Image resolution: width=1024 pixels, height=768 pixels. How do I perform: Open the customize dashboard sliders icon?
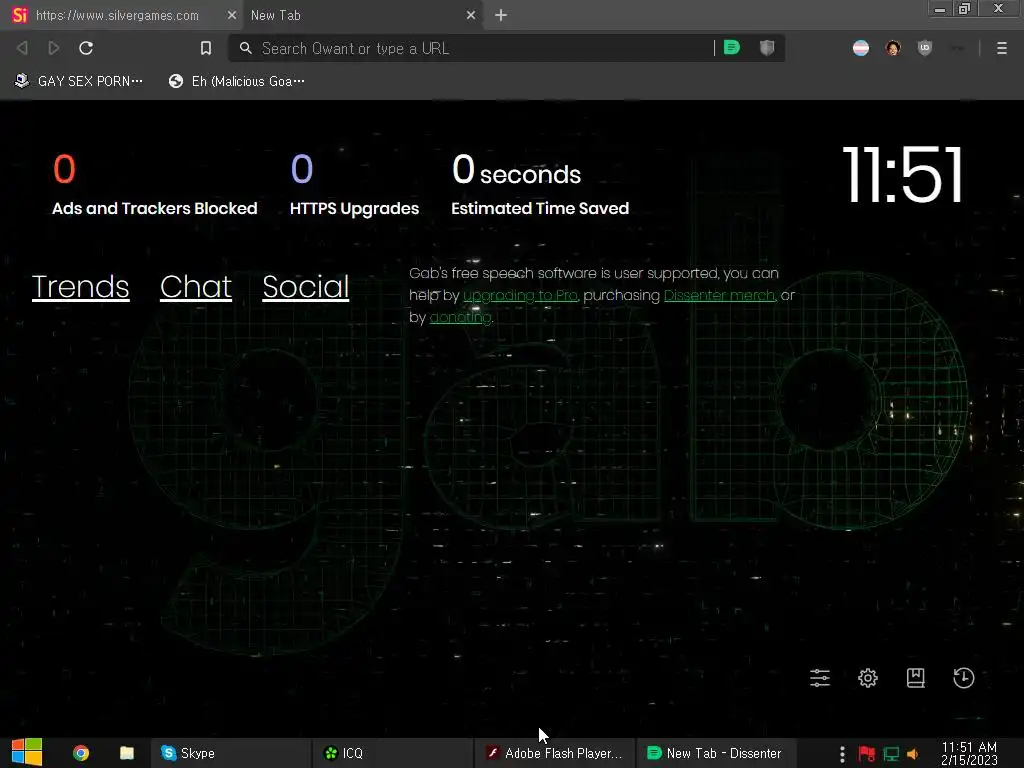pyautogui.click(x=820, y=678)
